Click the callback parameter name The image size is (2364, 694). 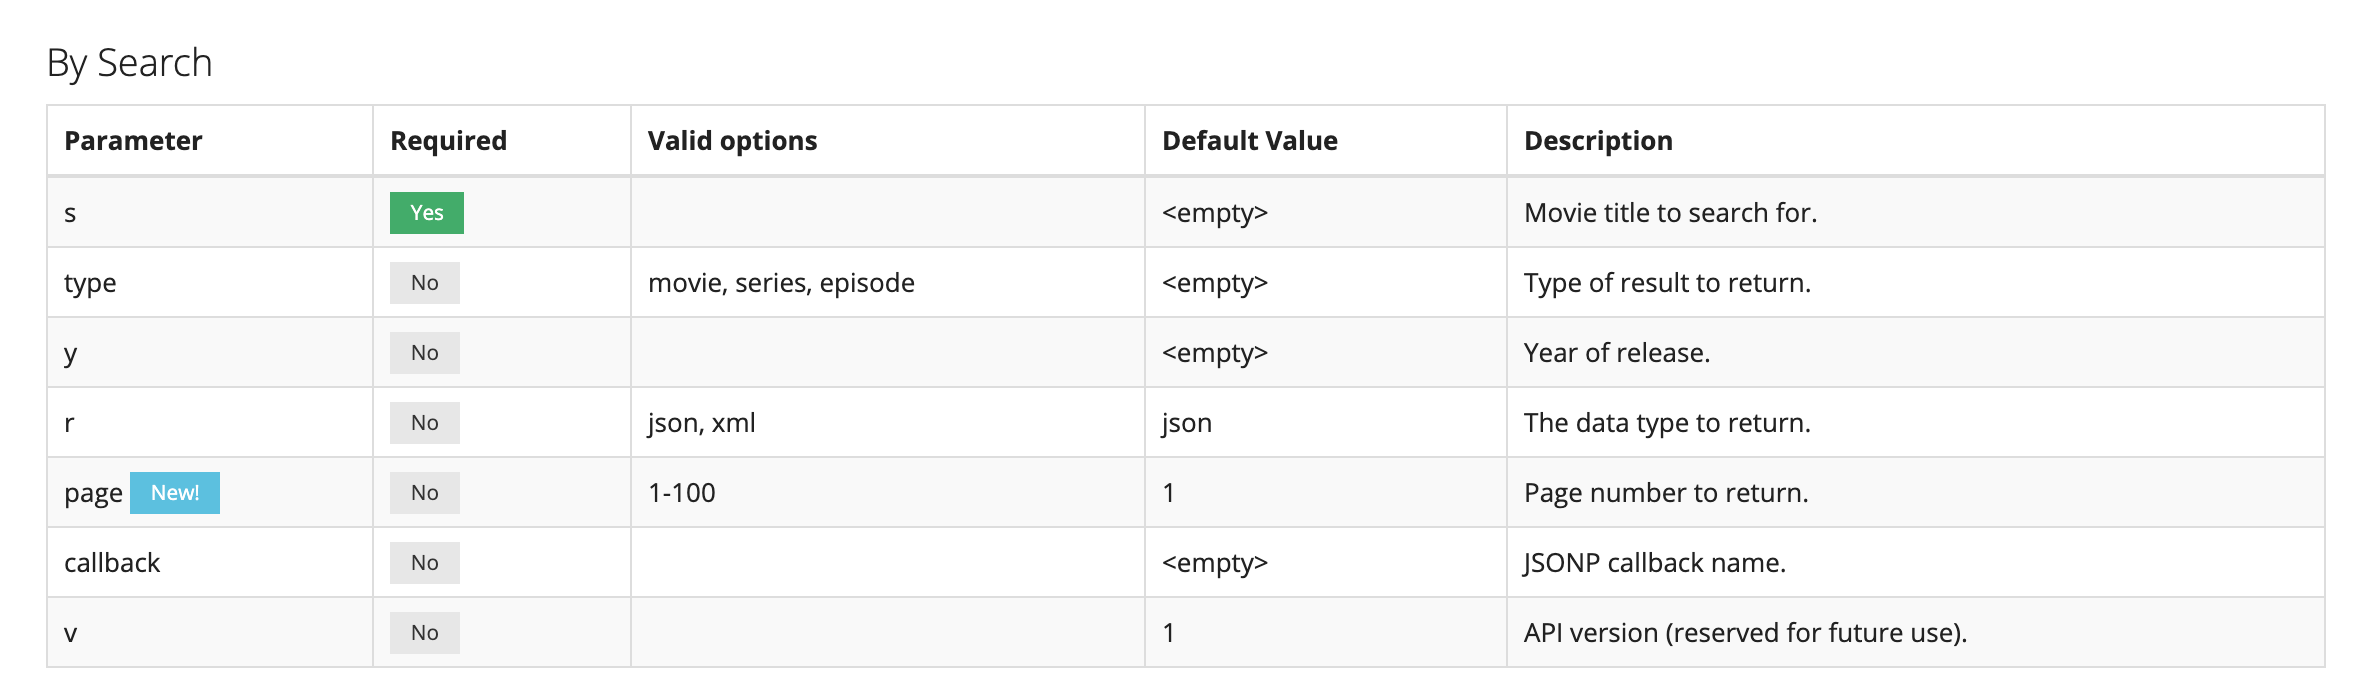pyautogui.click(x=112, y=563)
